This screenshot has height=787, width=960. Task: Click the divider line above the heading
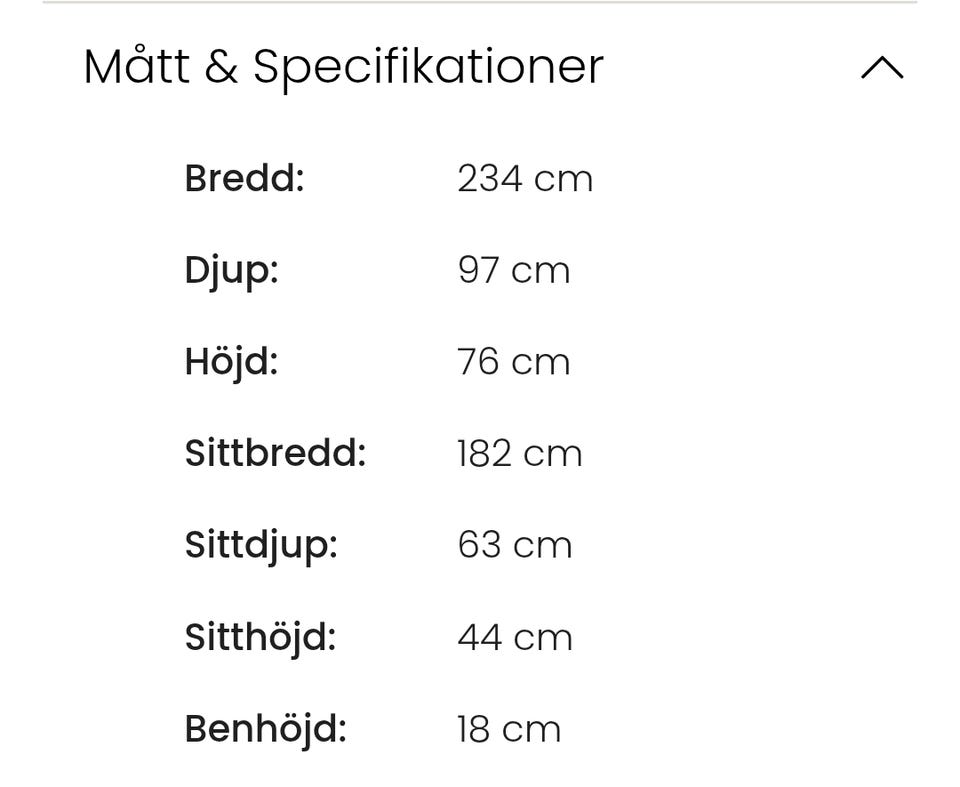click(x=480, y=3)
